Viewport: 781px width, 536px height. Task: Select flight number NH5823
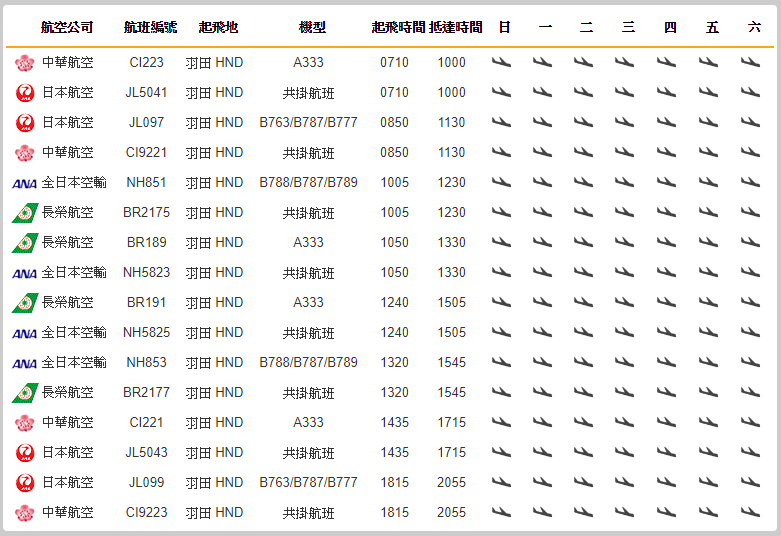click(146, 272)
